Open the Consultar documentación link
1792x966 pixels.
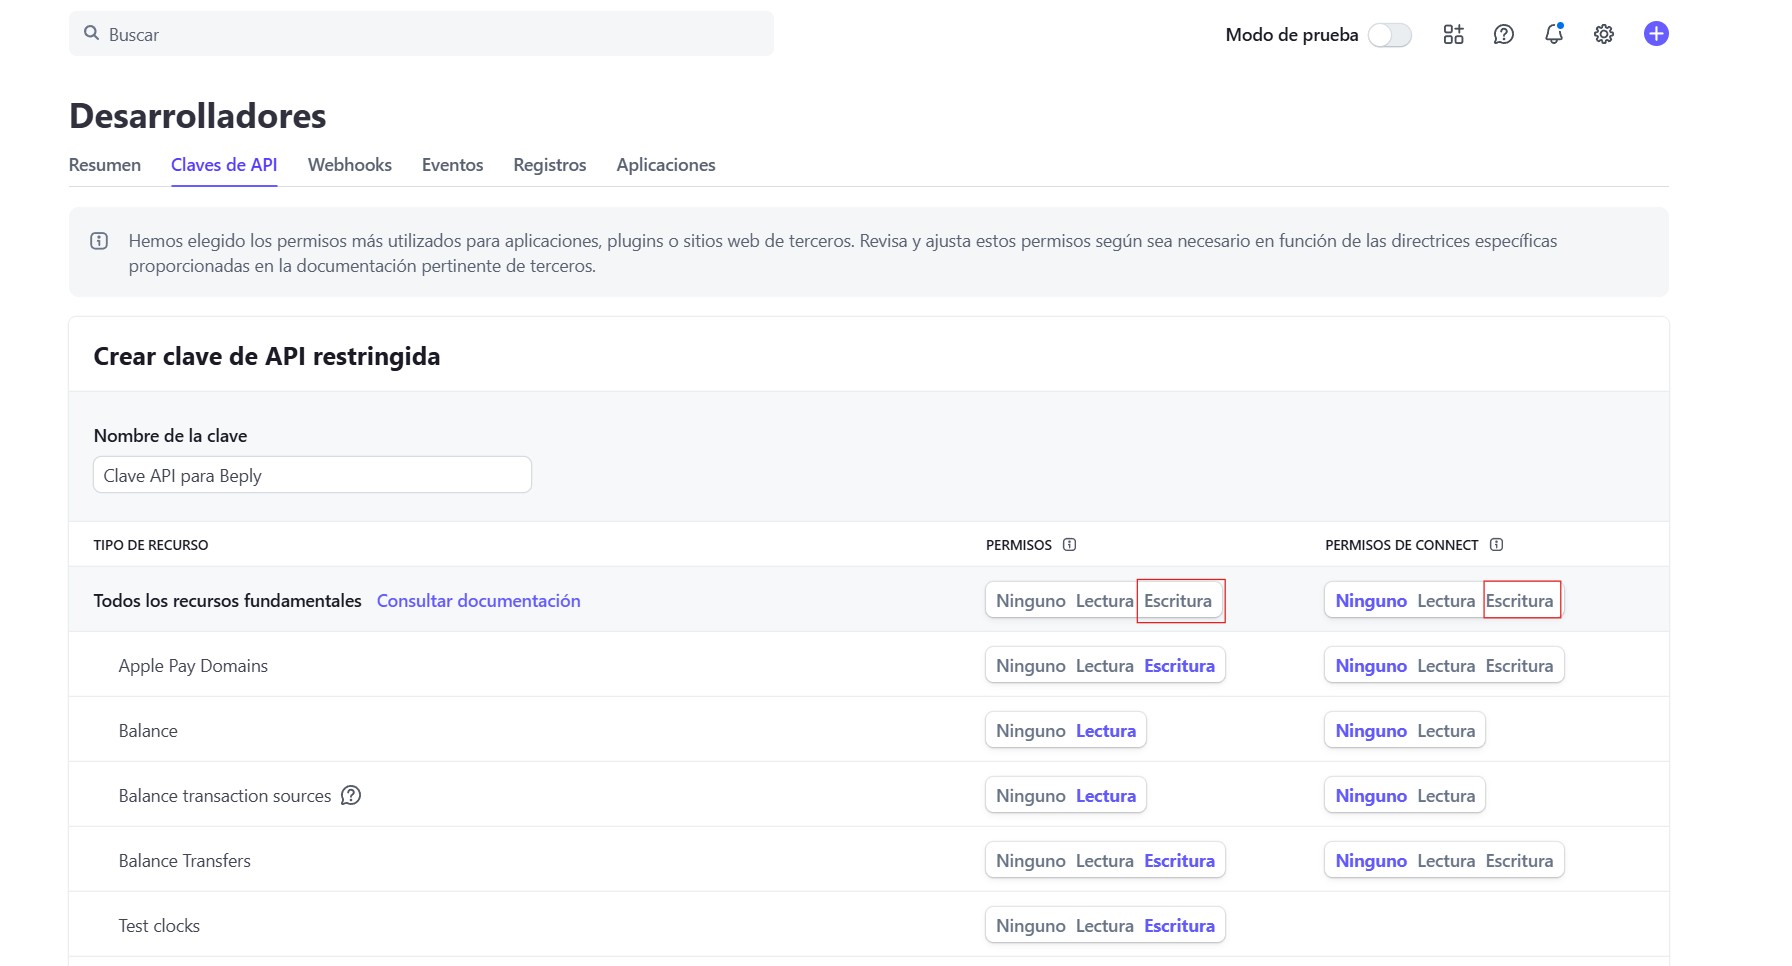coord(479,601)
